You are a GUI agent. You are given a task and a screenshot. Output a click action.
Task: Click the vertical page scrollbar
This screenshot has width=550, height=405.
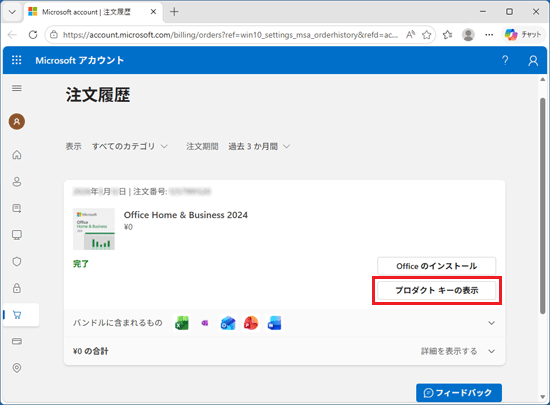coord(543,205)
